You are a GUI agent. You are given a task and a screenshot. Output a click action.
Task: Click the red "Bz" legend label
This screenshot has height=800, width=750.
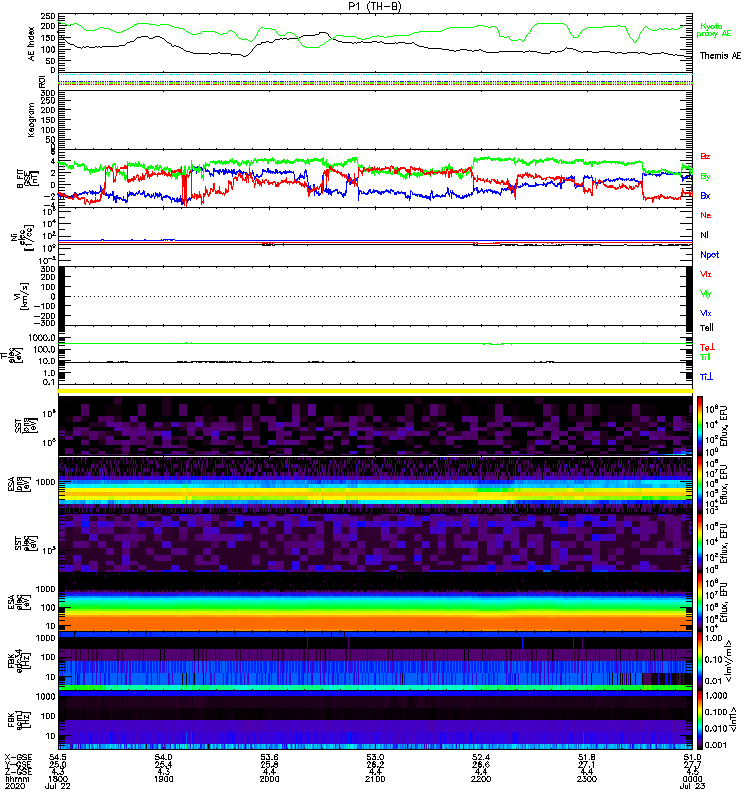705,156
